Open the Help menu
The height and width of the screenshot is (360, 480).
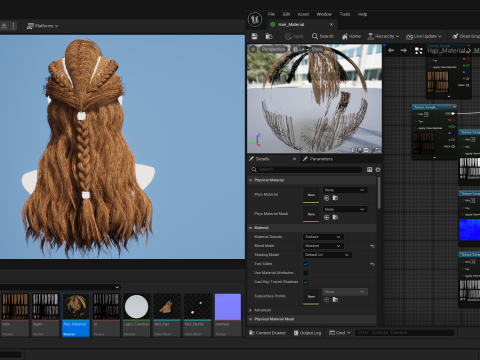[363, 14]
